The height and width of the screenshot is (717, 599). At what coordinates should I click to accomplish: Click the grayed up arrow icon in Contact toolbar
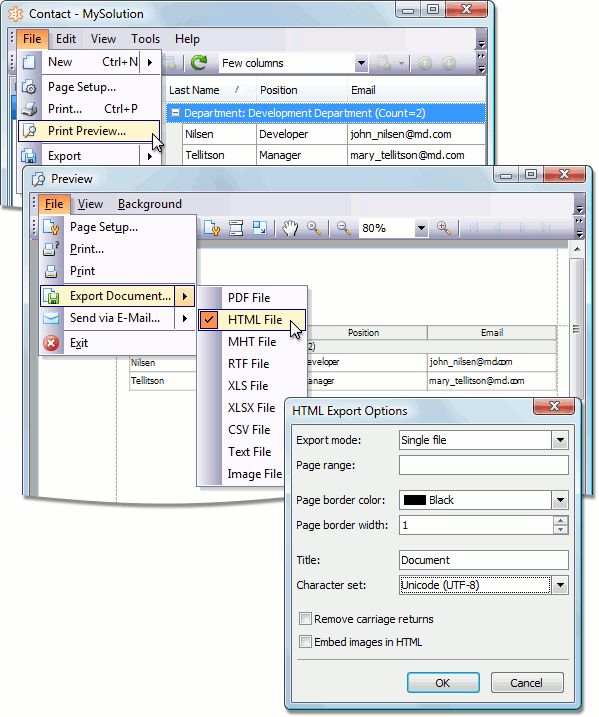click(x=425, y=63)
